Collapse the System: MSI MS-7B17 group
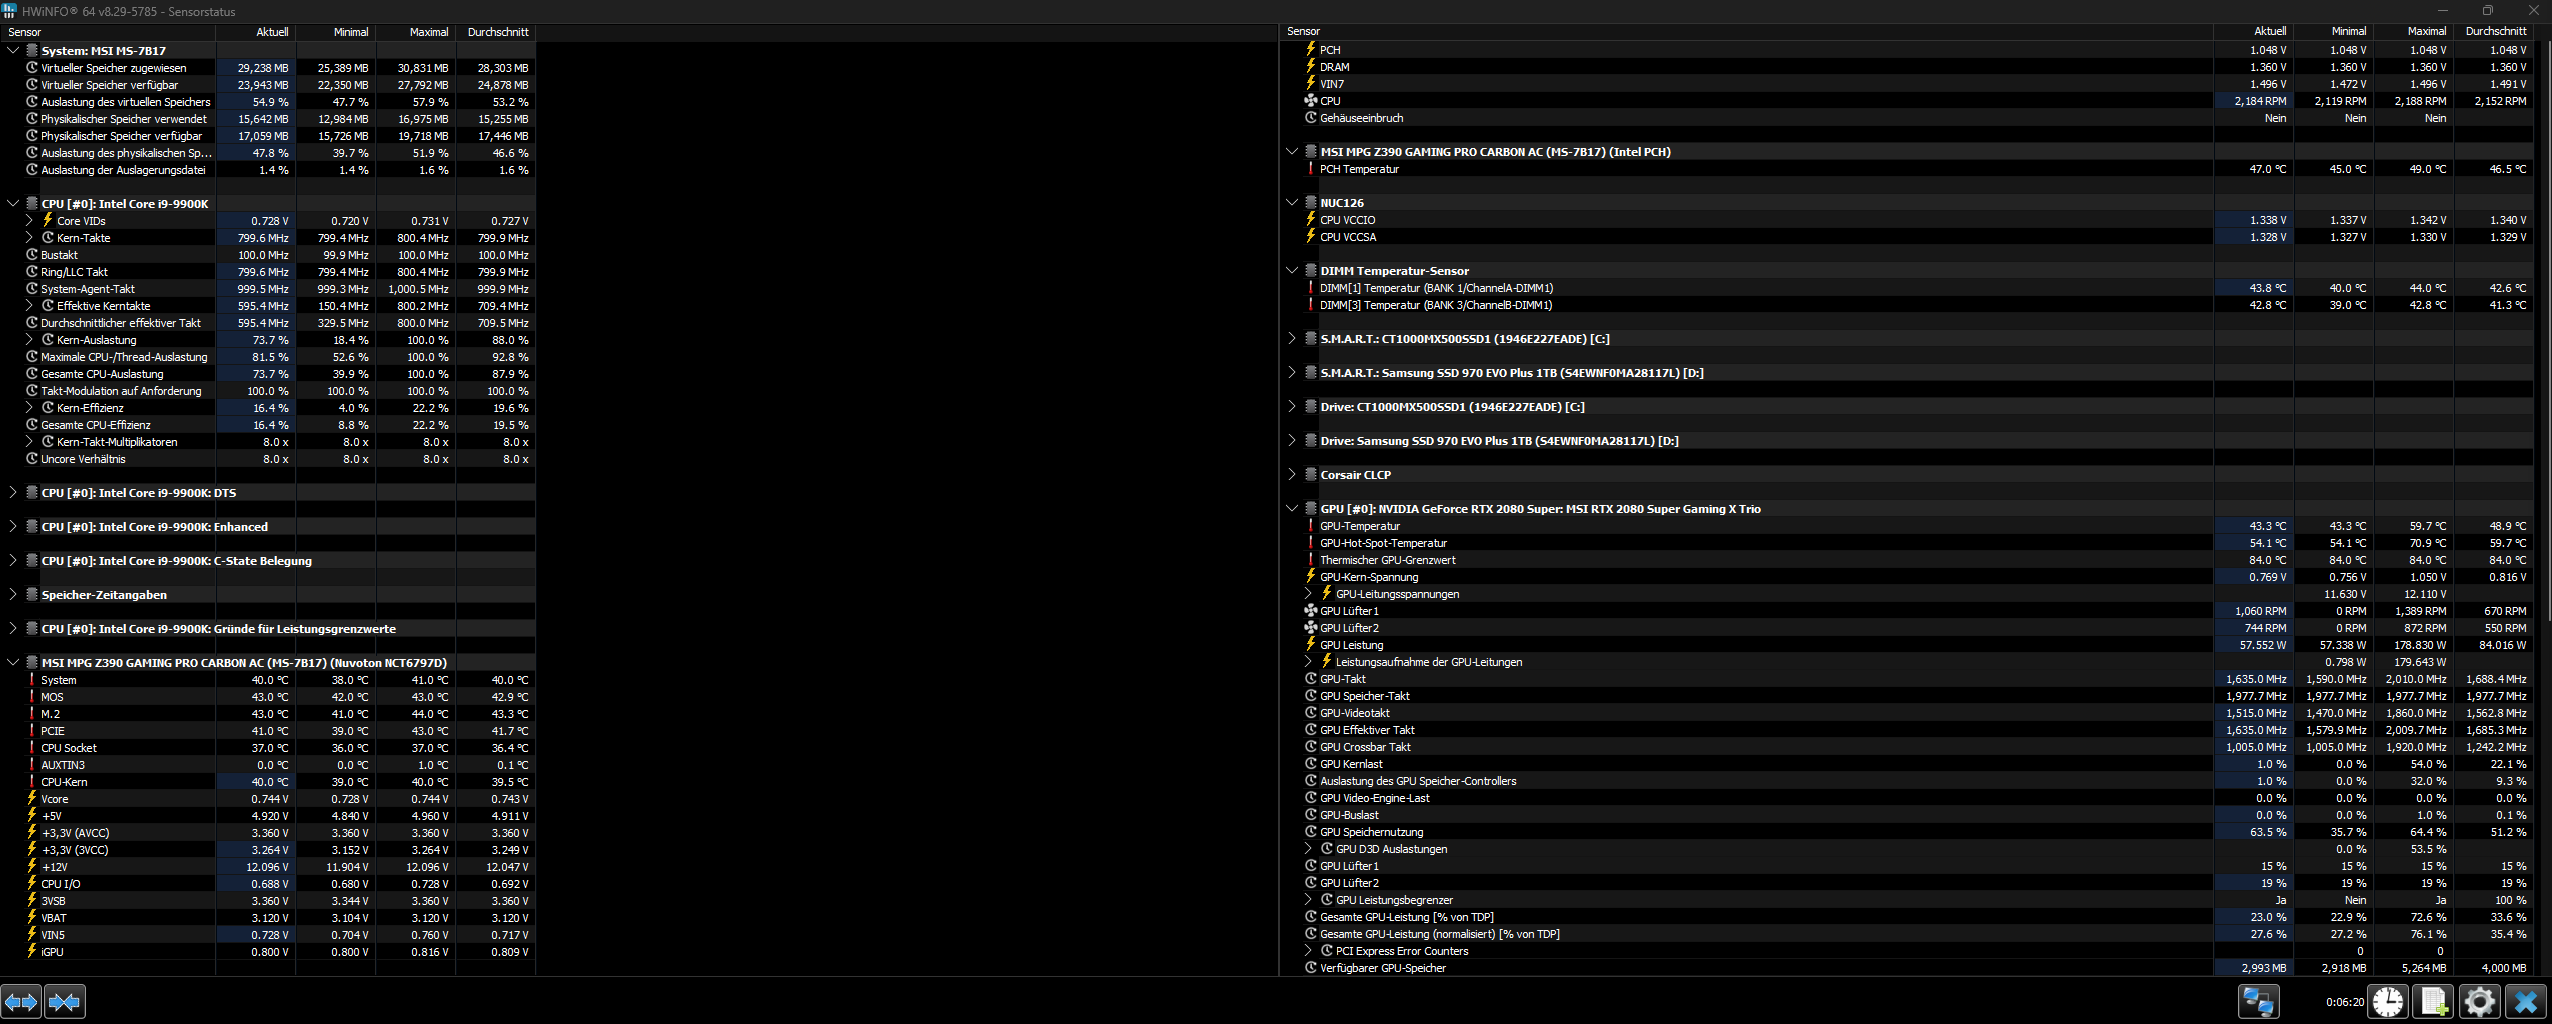The height and width of the screenshot is (1024, 2552). [x=13, y=50]
